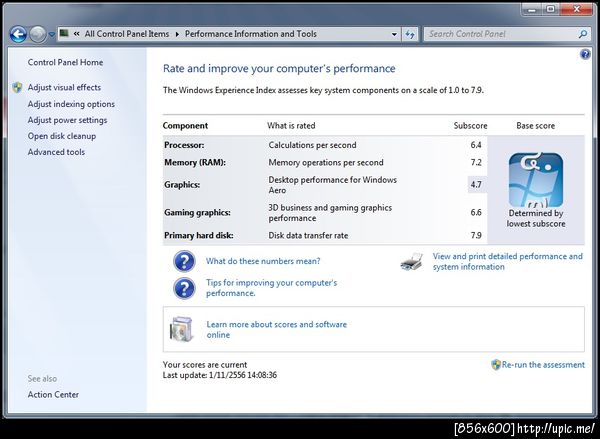The height and width of the screenshot is (439, 600).
Task: Open Adjust visual effects
Action: 64,87
